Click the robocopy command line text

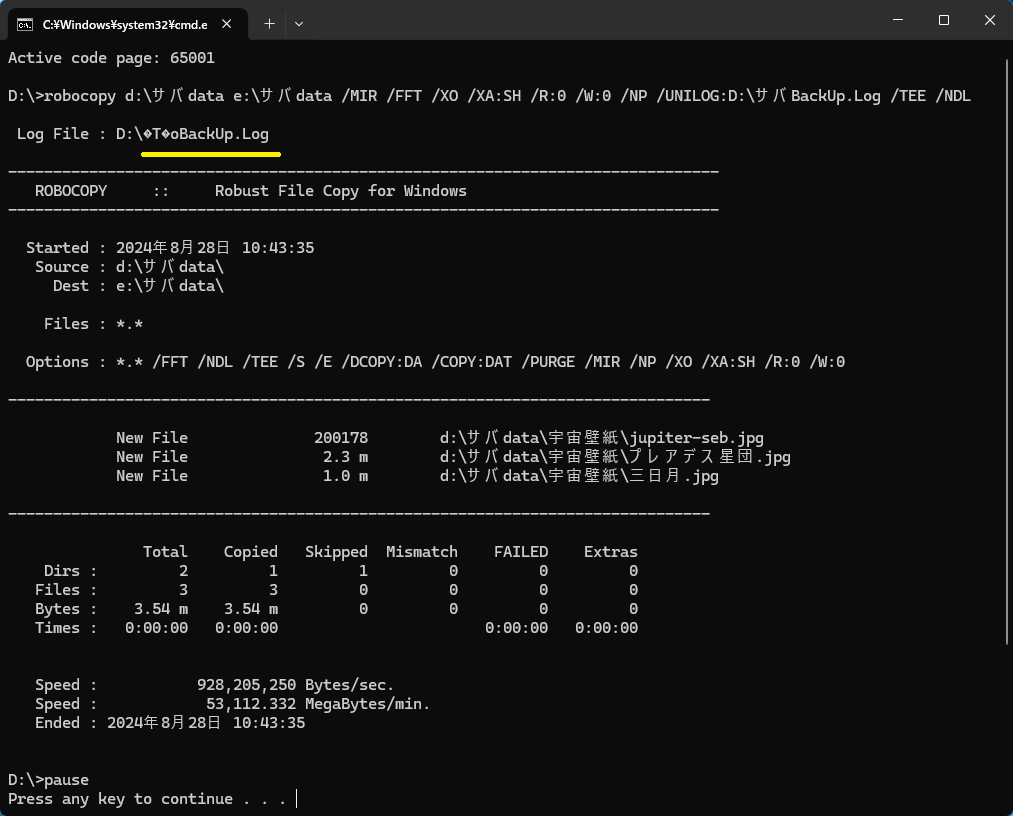[x=489, y=96]
